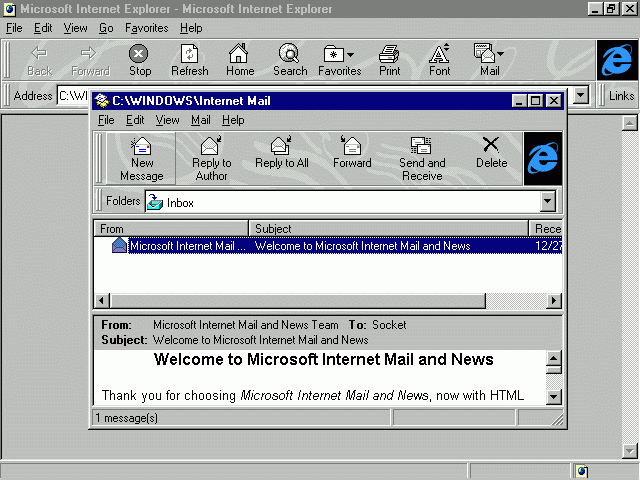This screenshot has width=640, height=480.
Task: Click Favorites folder icon in IE toolbar
Action: pos(334,53)
